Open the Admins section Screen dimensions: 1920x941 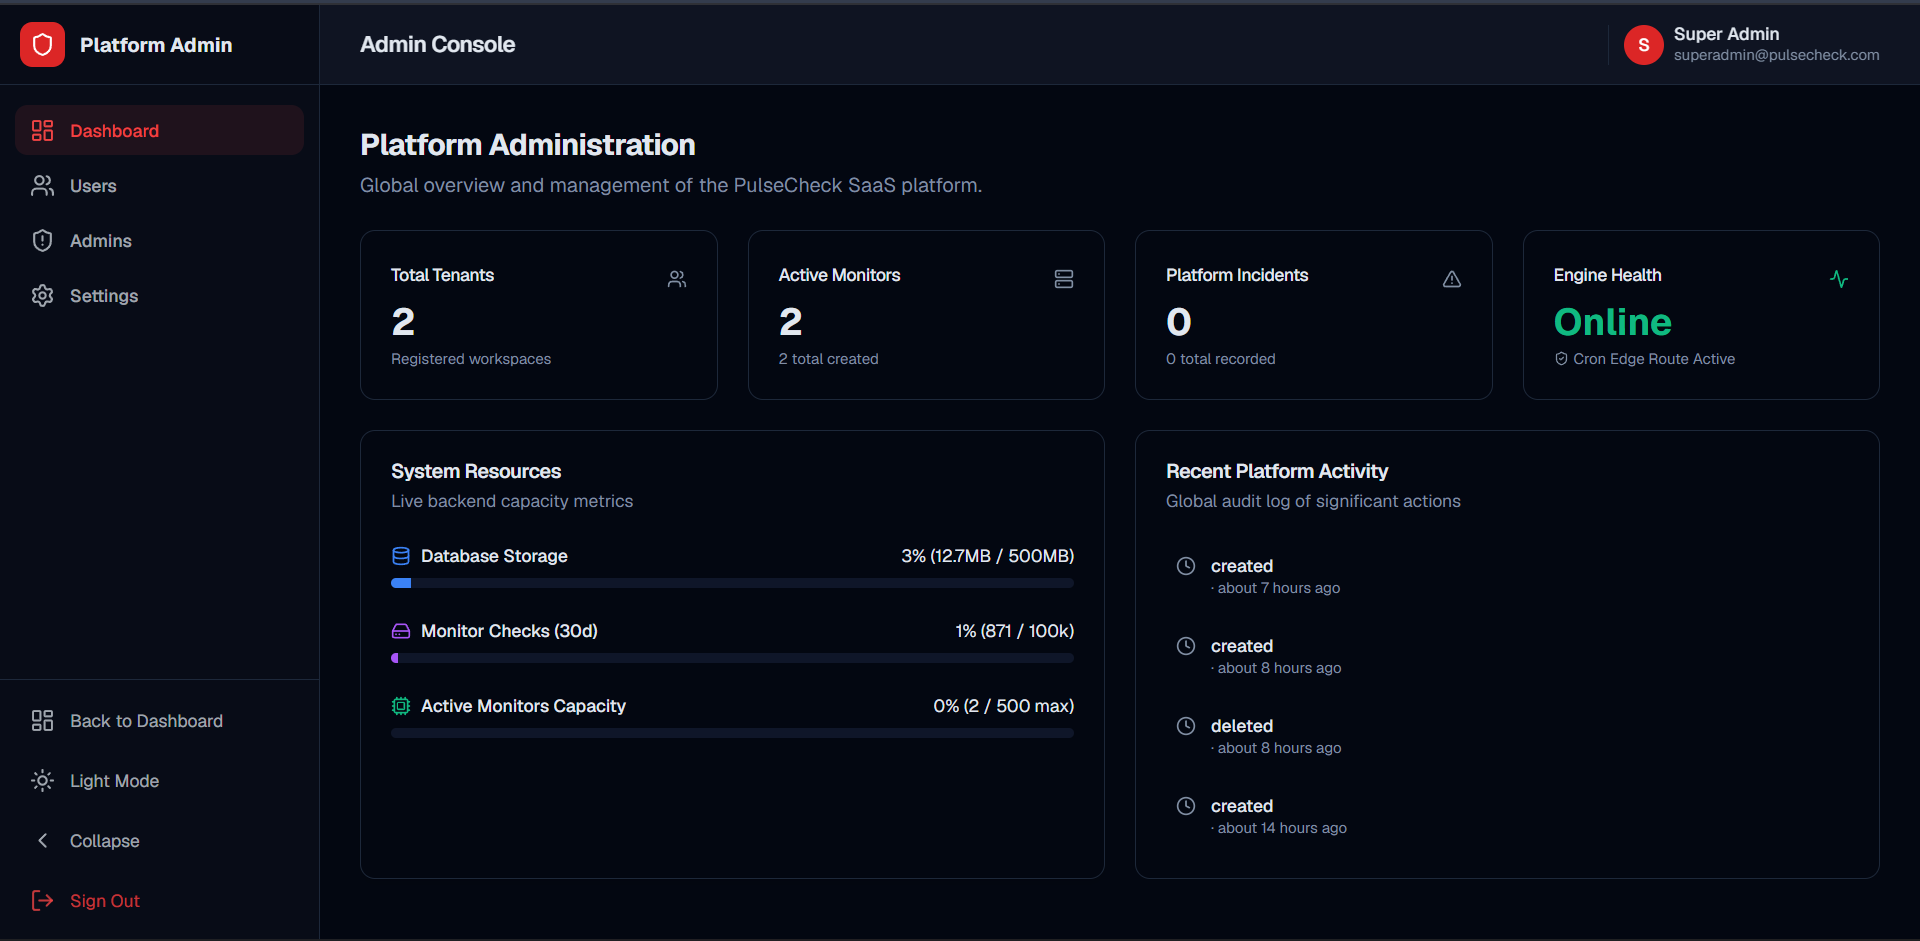(x=159, y=240)
